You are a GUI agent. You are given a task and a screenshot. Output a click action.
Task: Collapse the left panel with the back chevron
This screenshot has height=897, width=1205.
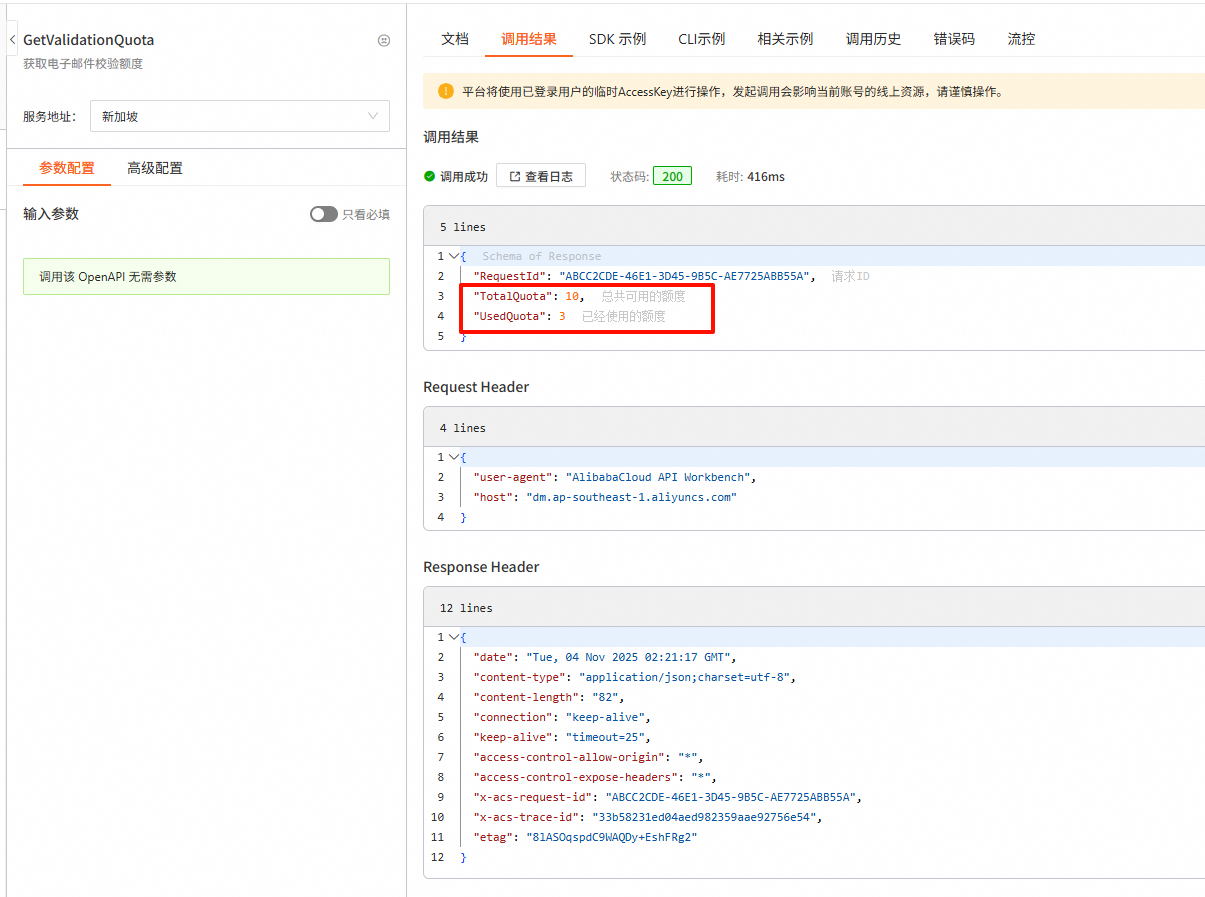(x=12, y=40)
